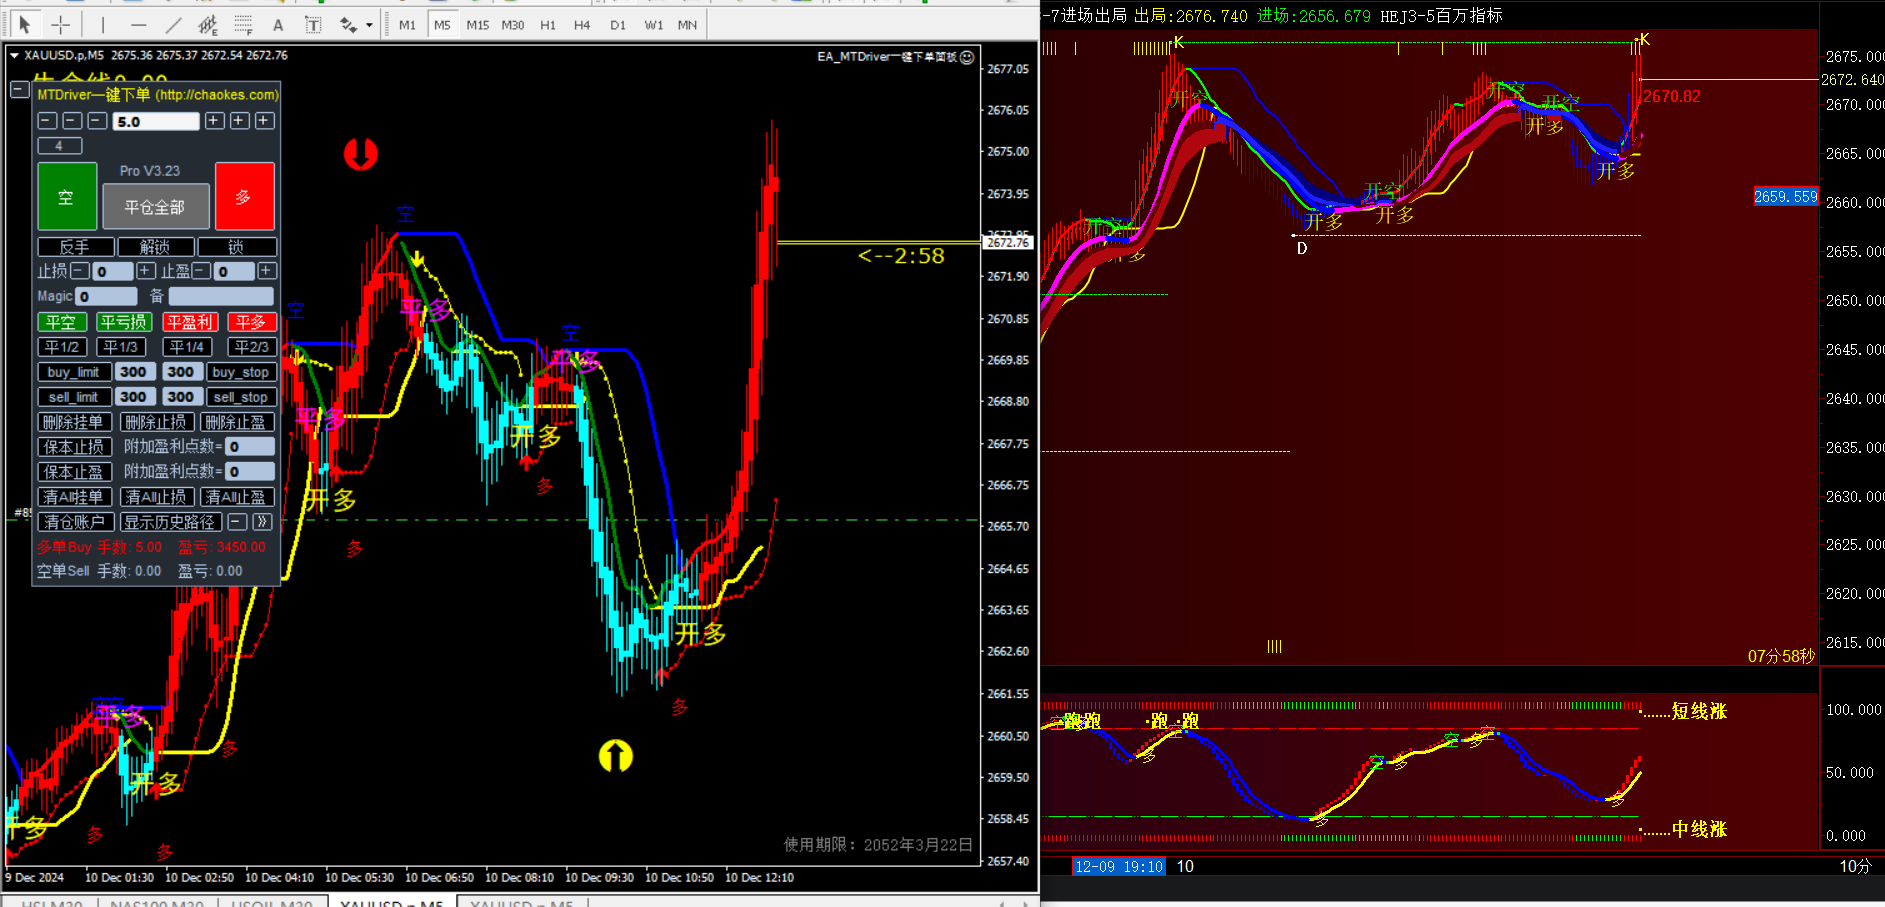The width and height of the screenshot is (1885, 907).
Task: Expand the XAUUSD.p,M5 chart title triangle
Action: (14, 56)
